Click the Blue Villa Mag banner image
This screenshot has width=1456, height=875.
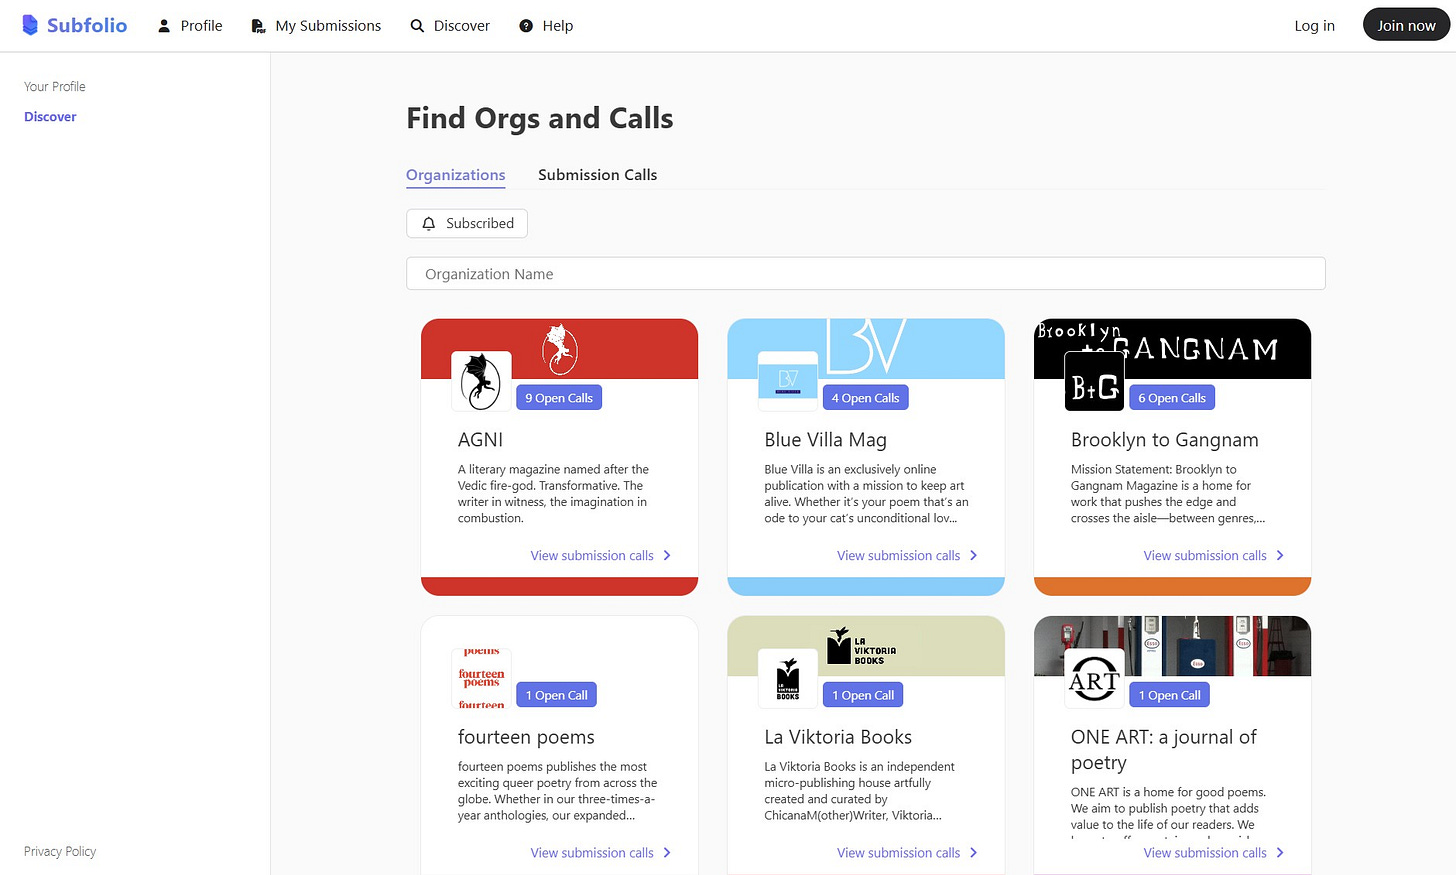tap(866, 348)
